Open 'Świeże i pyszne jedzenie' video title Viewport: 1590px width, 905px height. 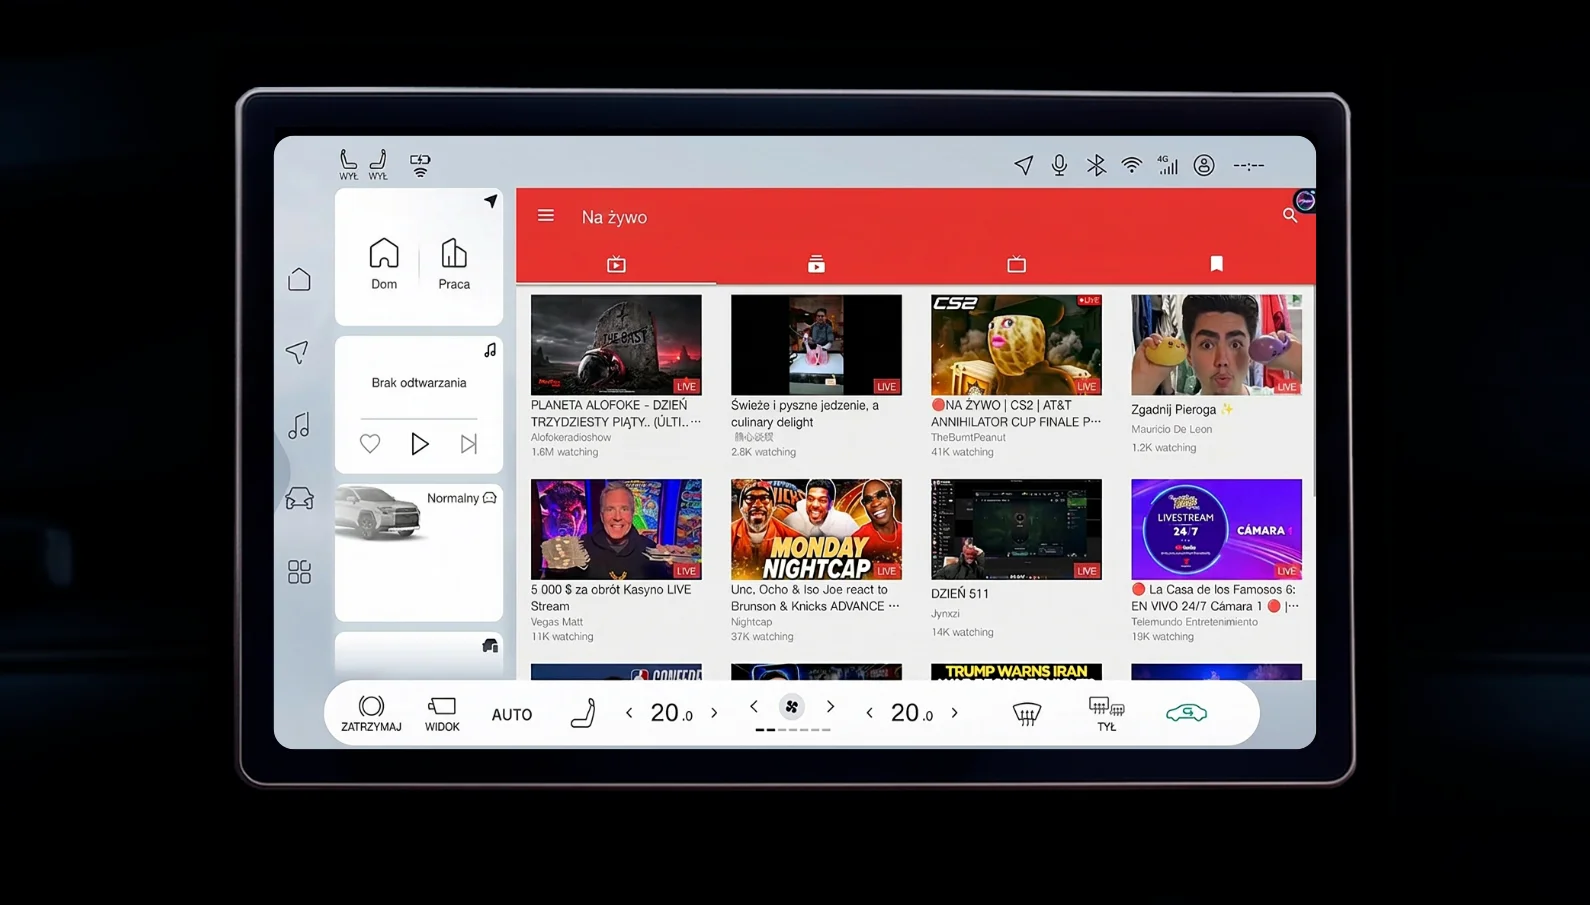(805, 414)
